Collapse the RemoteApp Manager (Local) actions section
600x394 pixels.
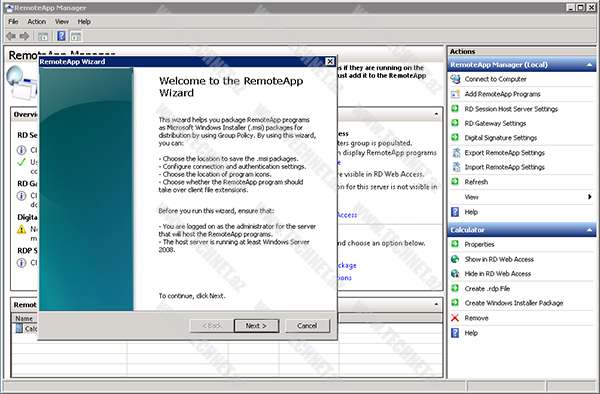pyautogui.click(x=589, y=65)
